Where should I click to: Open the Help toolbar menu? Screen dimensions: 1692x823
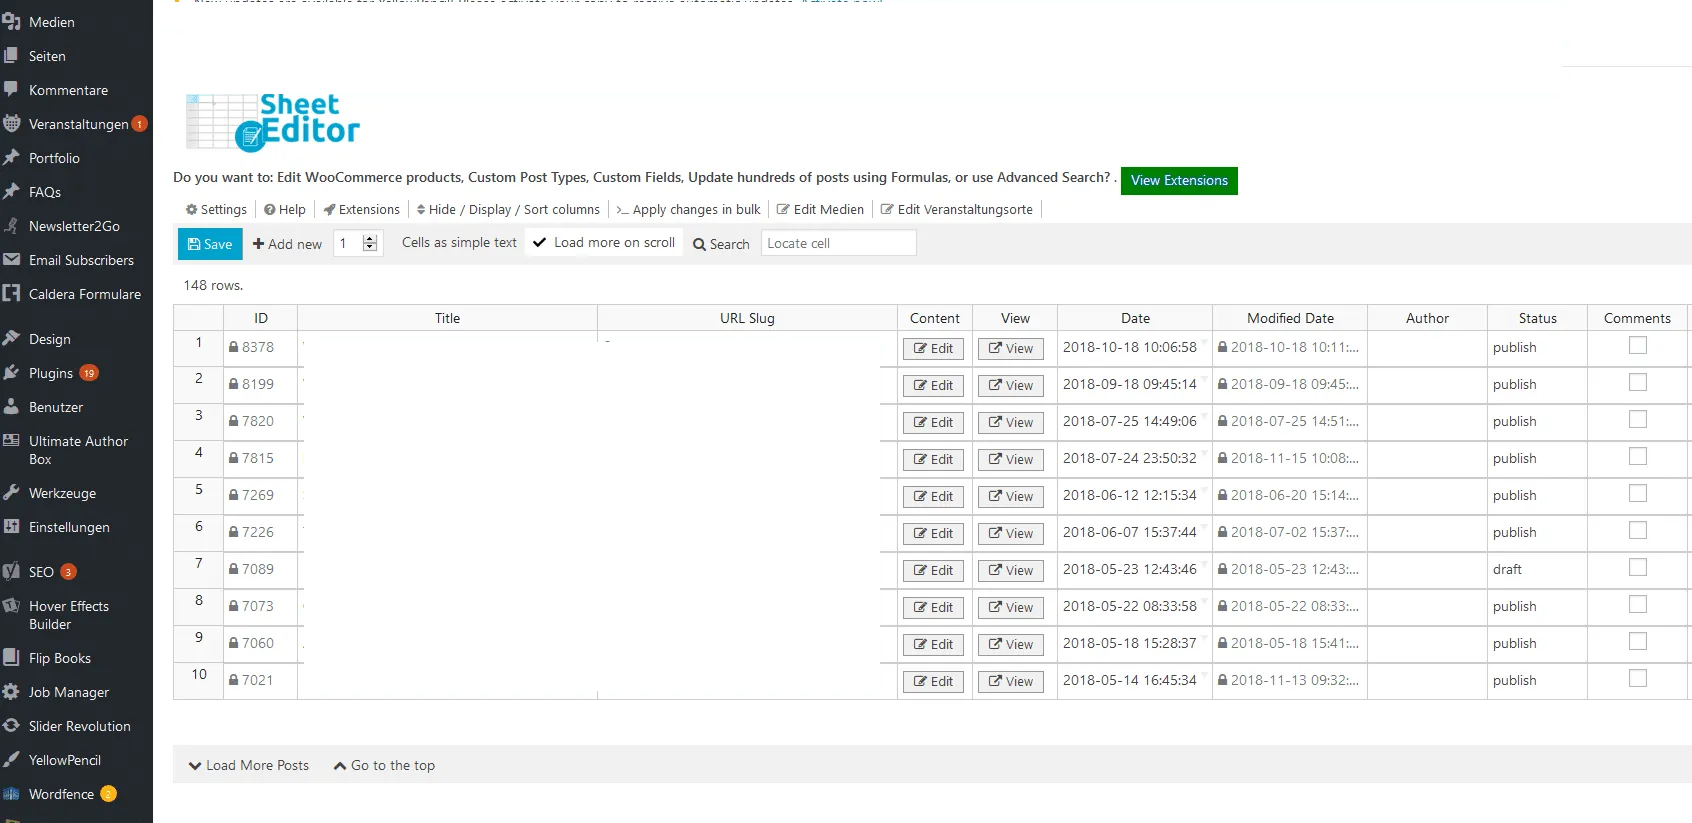point(285,209)
